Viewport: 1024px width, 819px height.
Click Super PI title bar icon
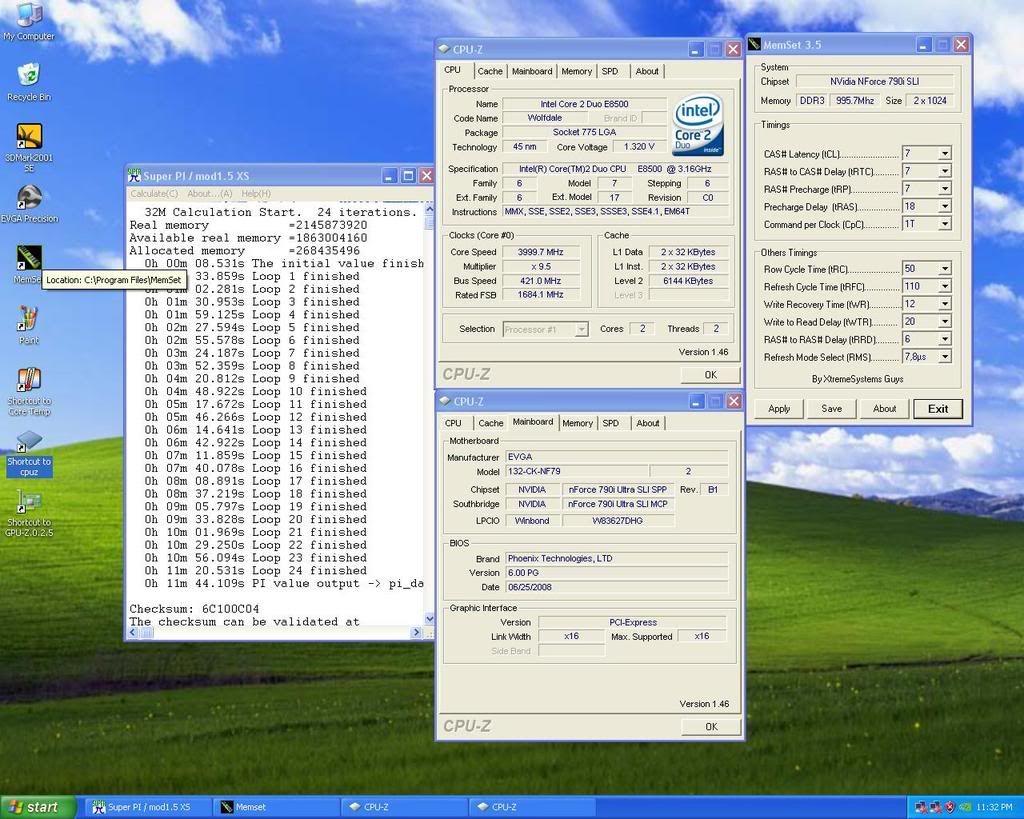(x=135, y=176)
